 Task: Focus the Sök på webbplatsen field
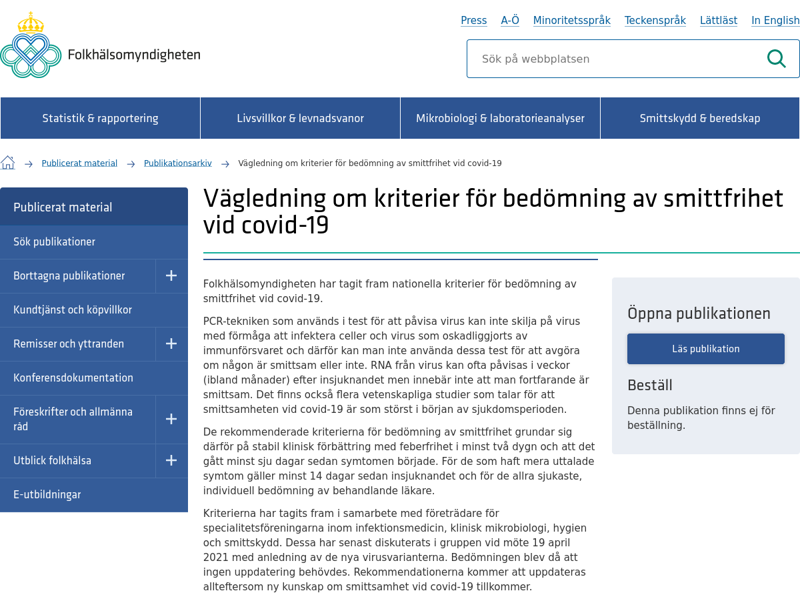pyautogui.click(x=617, y=59)
